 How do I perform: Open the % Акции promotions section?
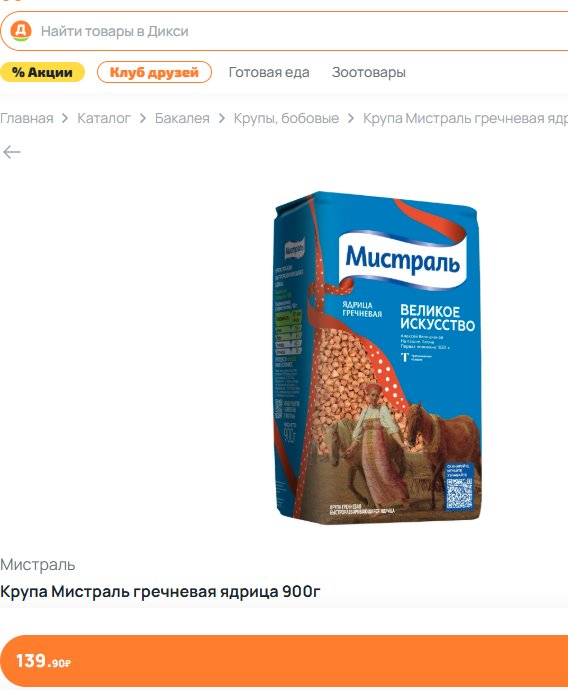pyautogui.click(x=42, y=72)
